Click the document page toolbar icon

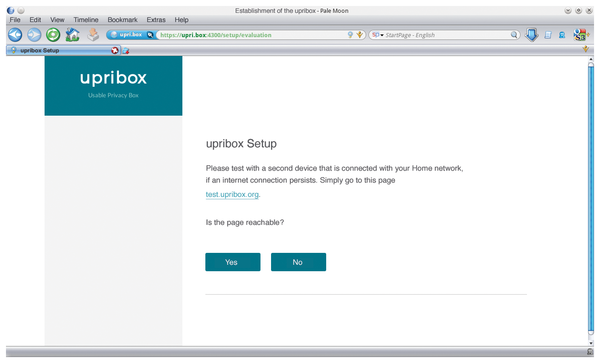(x=548, y=35)
